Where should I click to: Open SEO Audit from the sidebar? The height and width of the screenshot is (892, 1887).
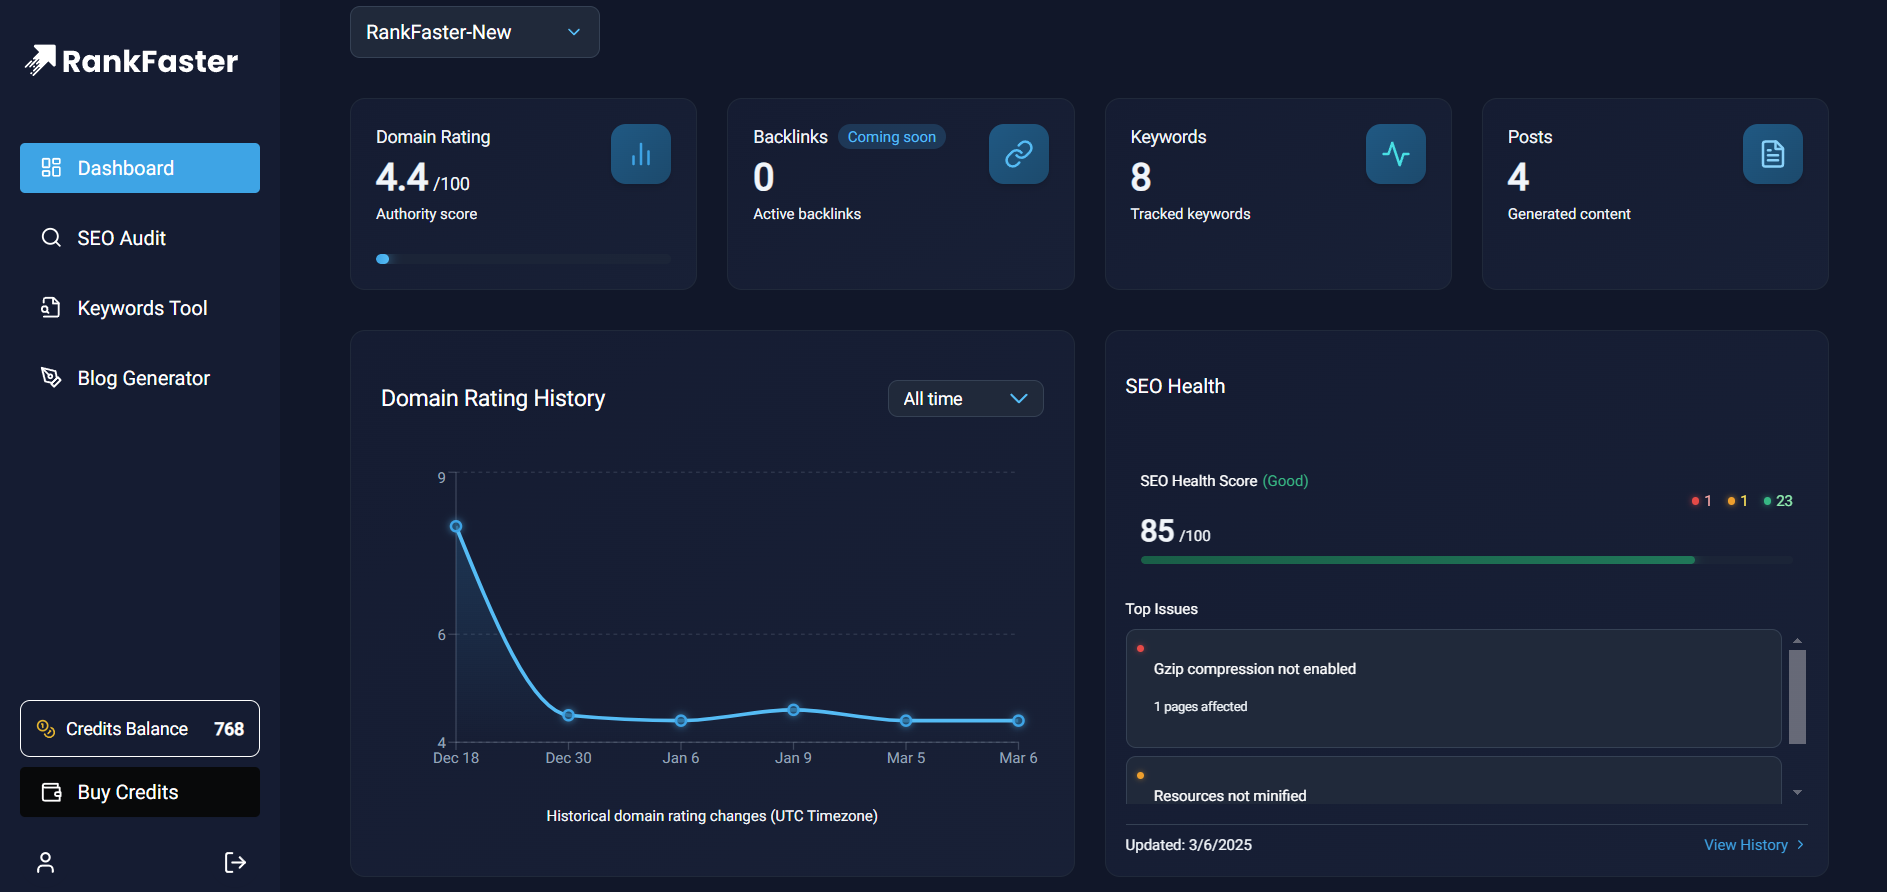click(x=140, y=238)
